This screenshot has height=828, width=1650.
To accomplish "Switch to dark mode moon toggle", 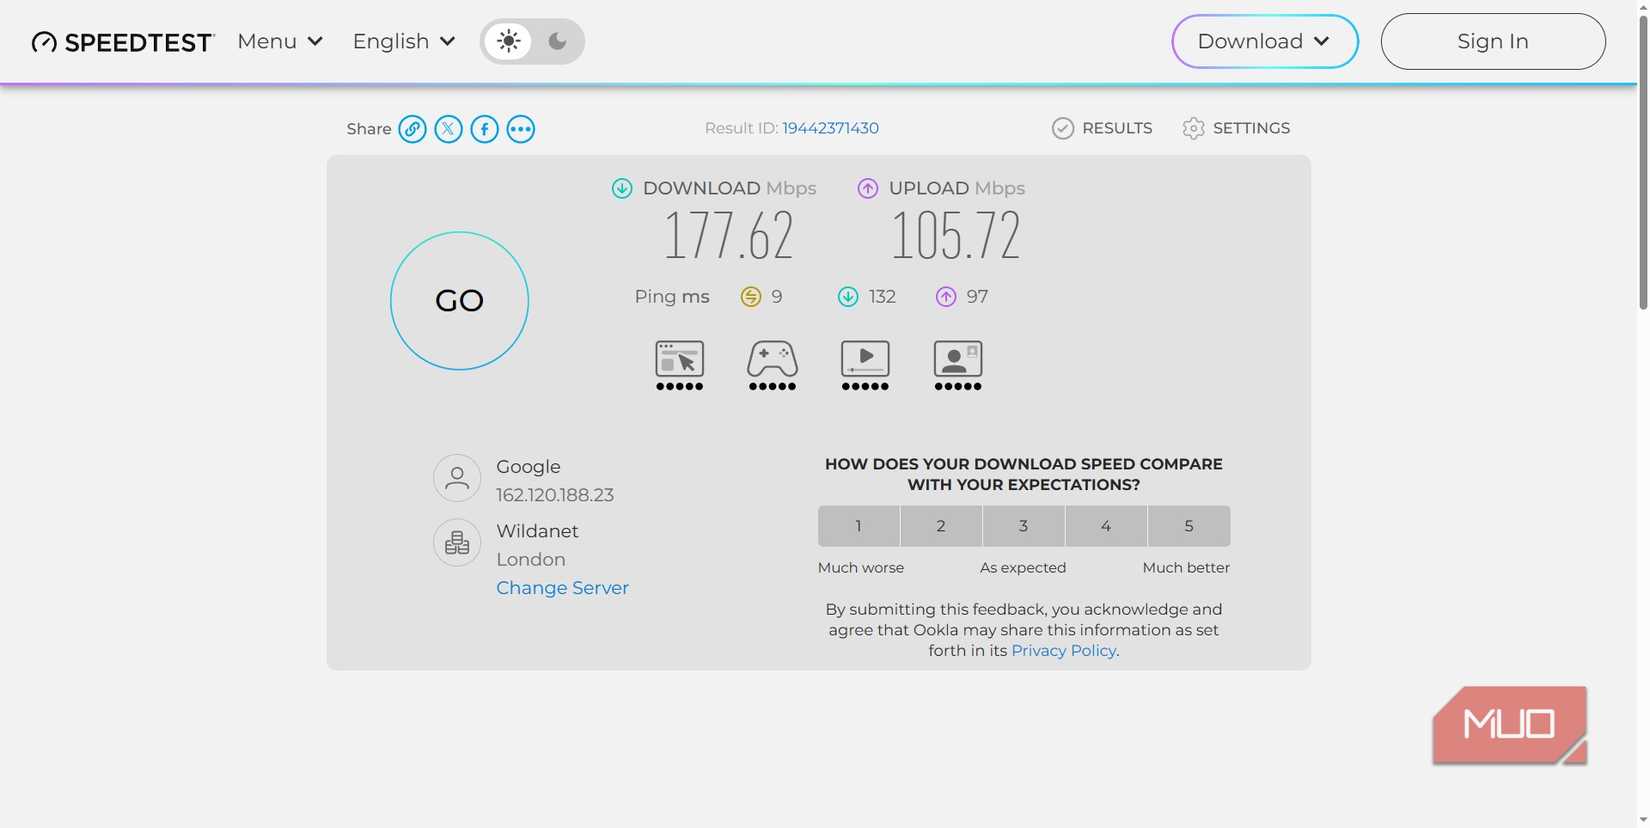I will click(557, 41).
